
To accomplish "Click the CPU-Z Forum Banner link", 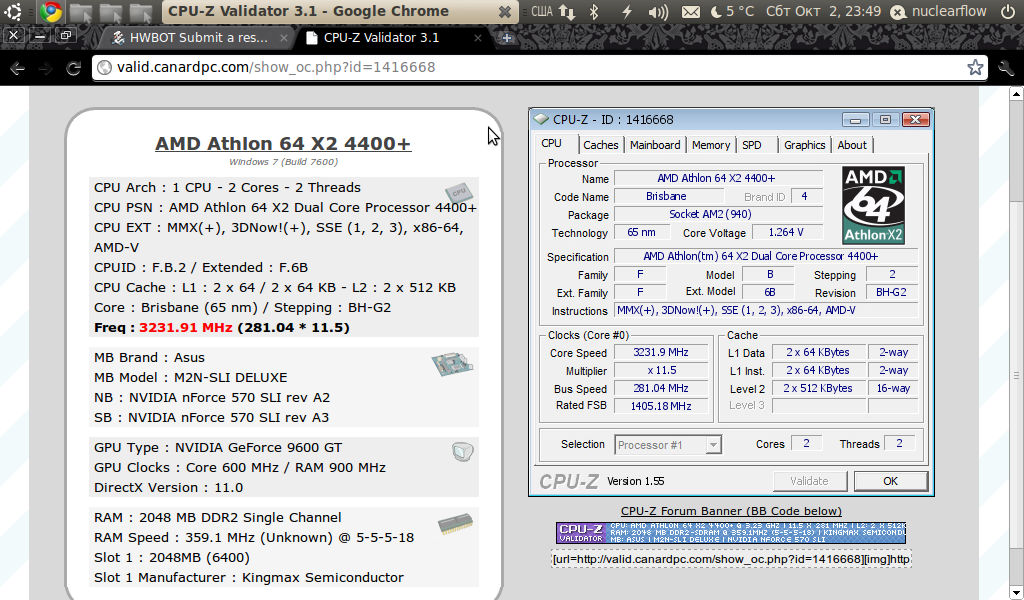I will (x=731, y=511).
